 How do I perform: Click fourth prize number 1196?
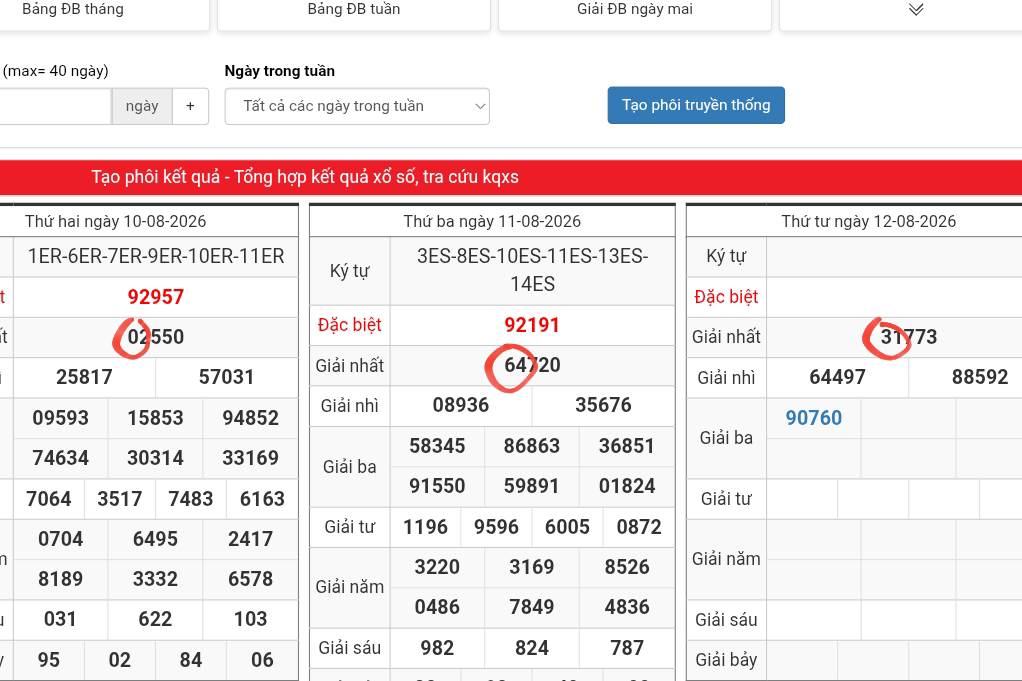(x=425, y=527)
